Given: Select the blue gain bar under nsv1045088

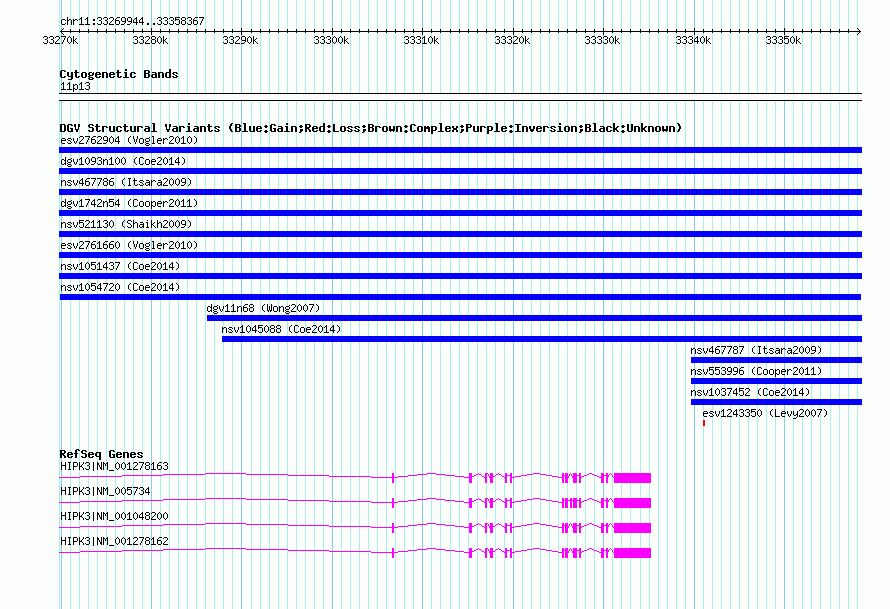Looking at the screenshot, I should click(542, 339).
